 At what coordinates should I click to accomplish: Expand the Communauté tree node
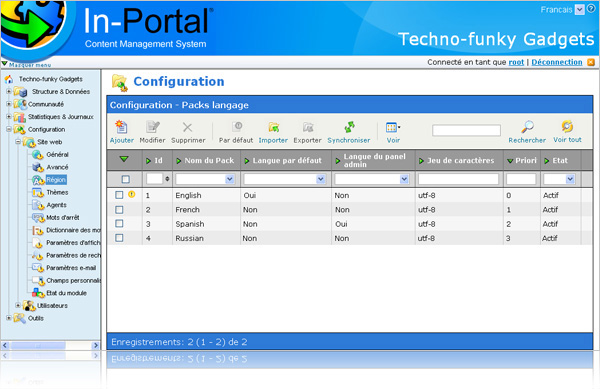tap(8, 104)
